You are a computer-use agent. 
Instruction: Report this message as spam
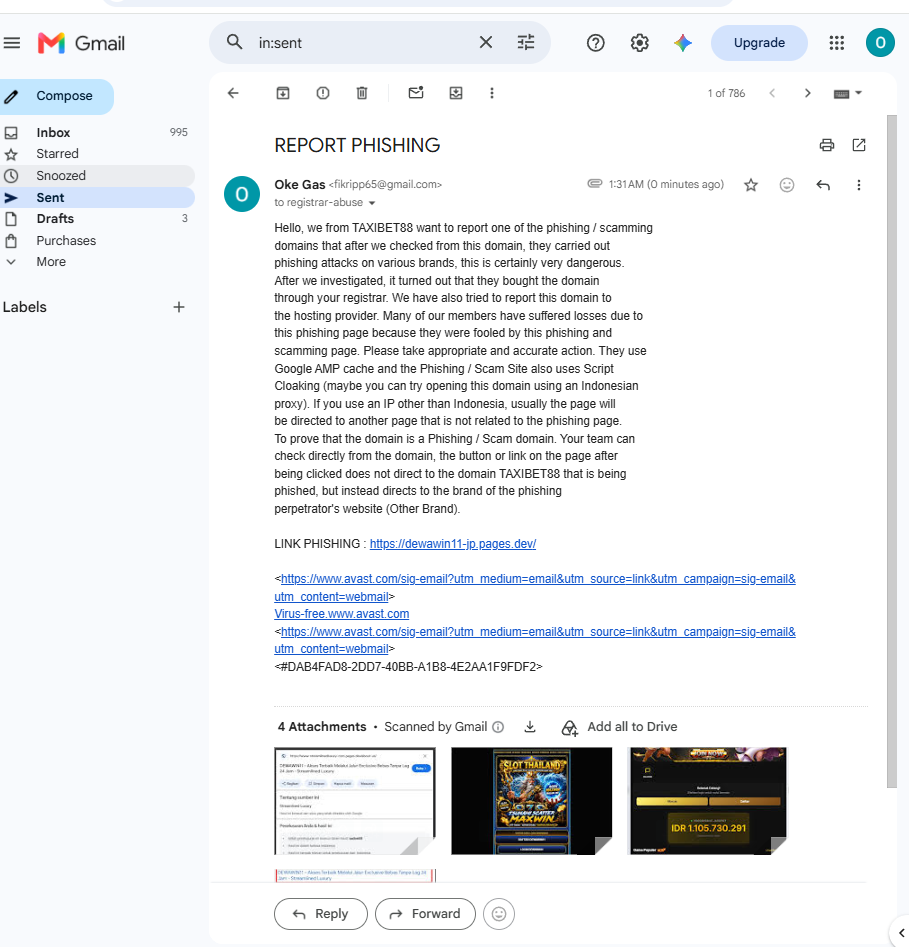323,93
